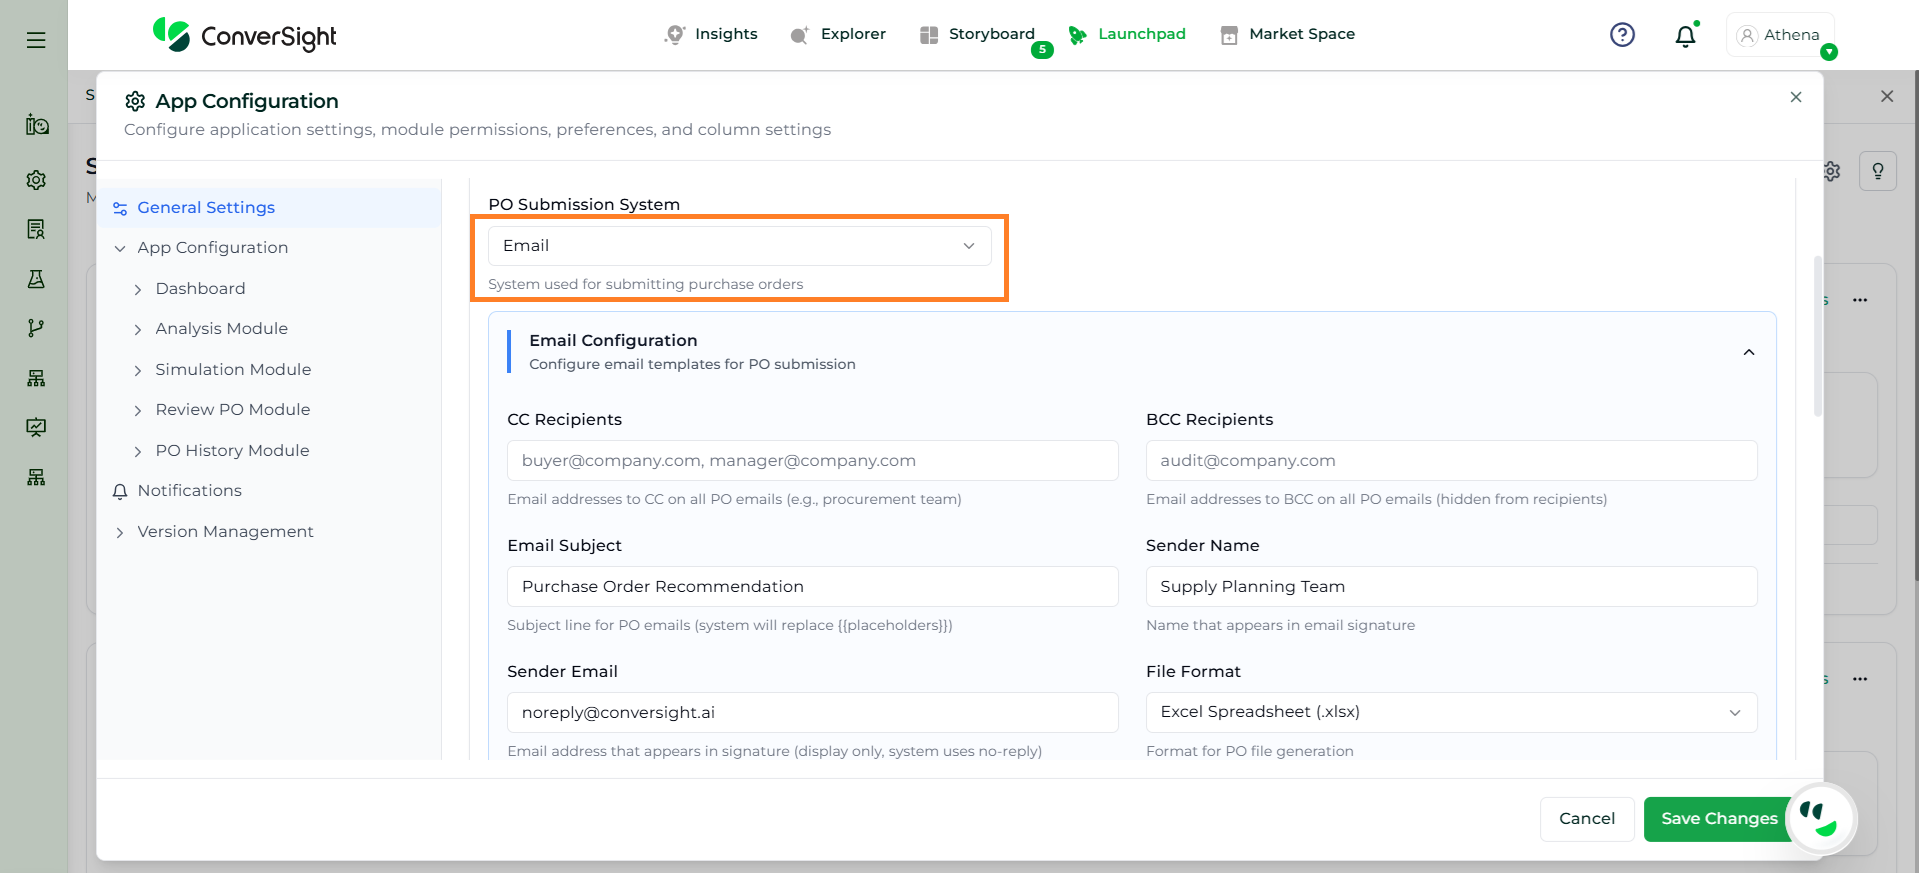The width and height of the screenshot is (1919, 873).
Task: Switch to the Market Space tab
Action: (1288, 34)
